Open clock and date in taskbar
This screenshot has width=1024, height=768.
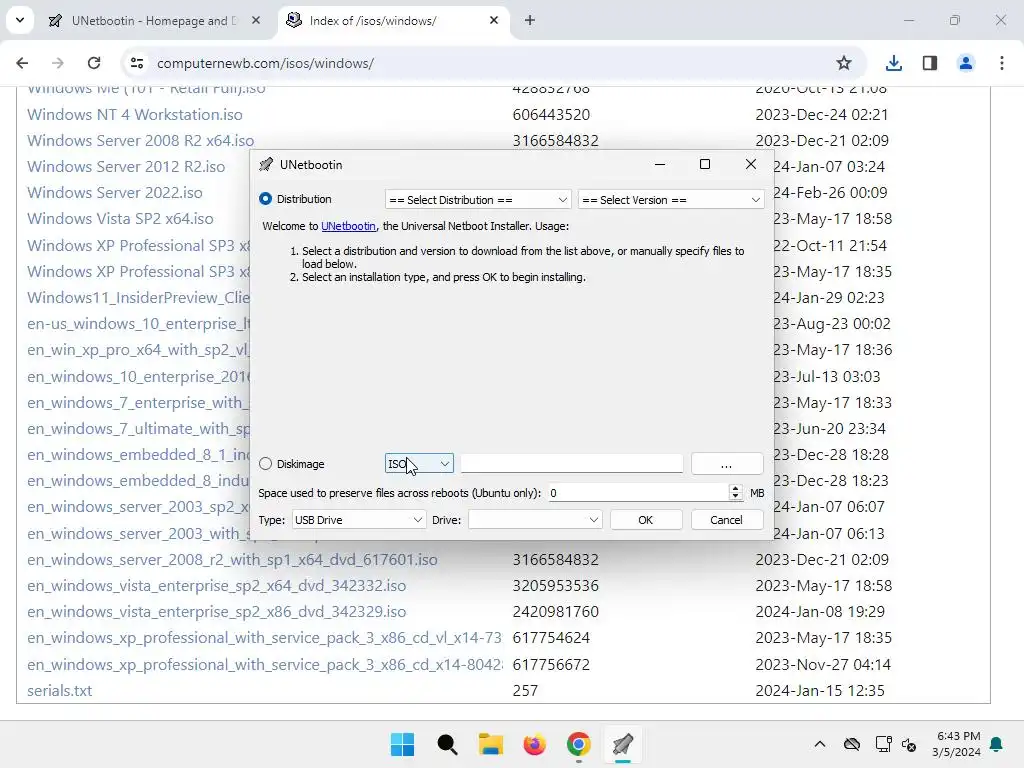[957, 744]
